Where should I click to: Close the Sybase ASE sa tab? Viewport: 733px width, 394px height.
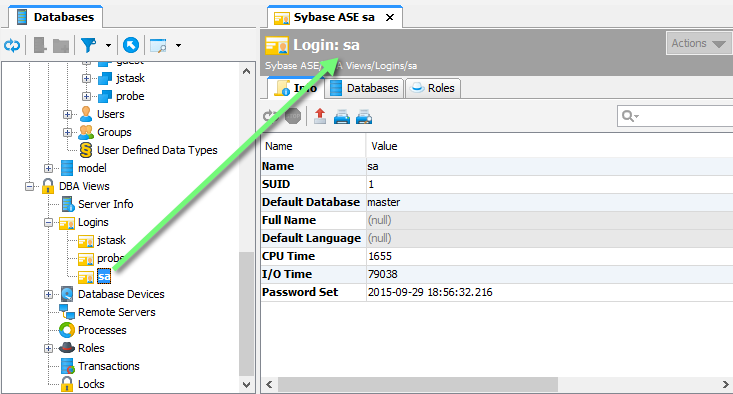(389, 17)
